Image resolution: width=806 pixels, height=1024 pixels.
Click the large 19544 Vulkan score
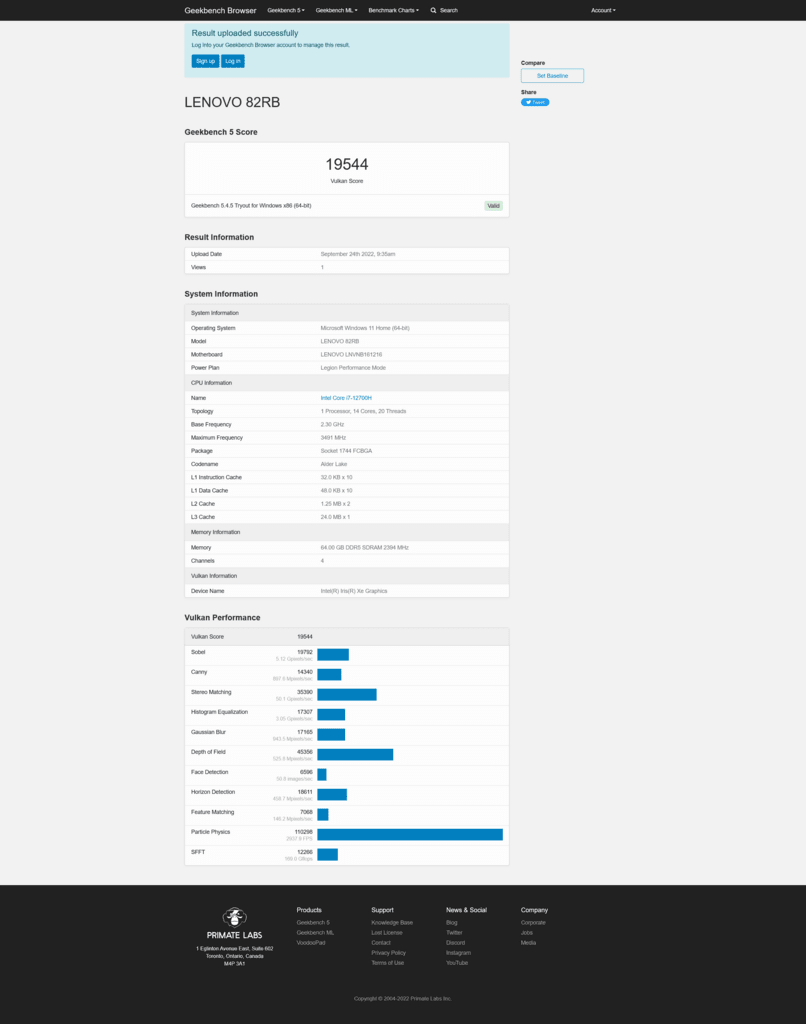tap(347, 165)
